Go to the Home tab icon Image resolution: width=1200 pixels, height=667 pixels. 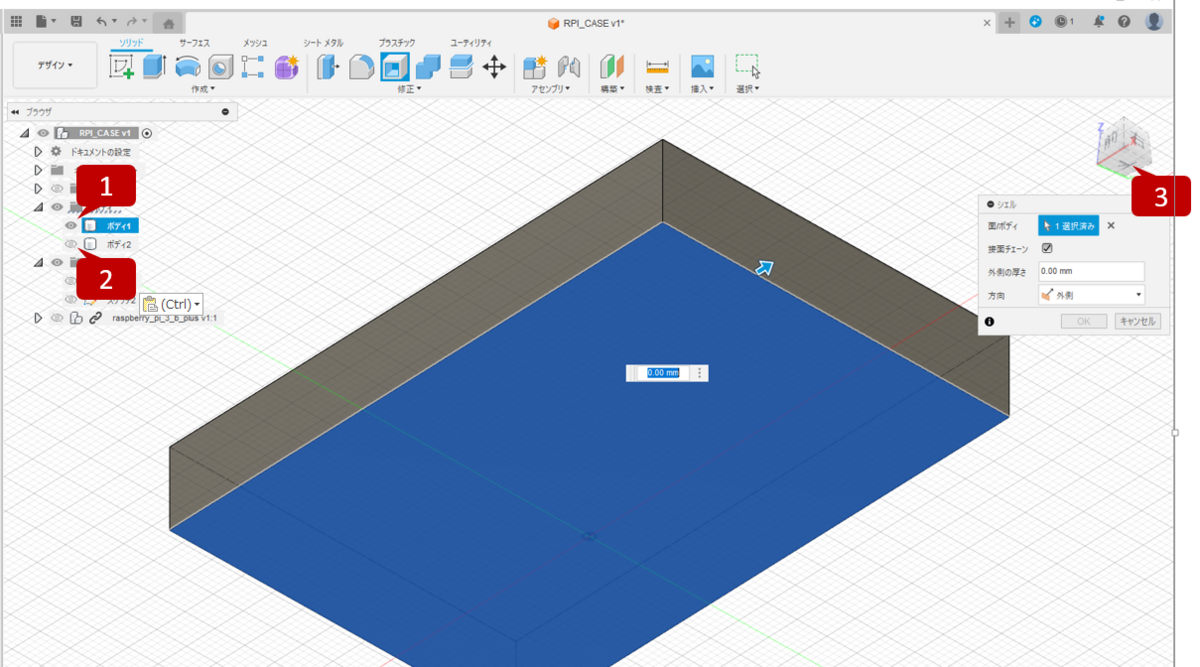tap(170, 23)
